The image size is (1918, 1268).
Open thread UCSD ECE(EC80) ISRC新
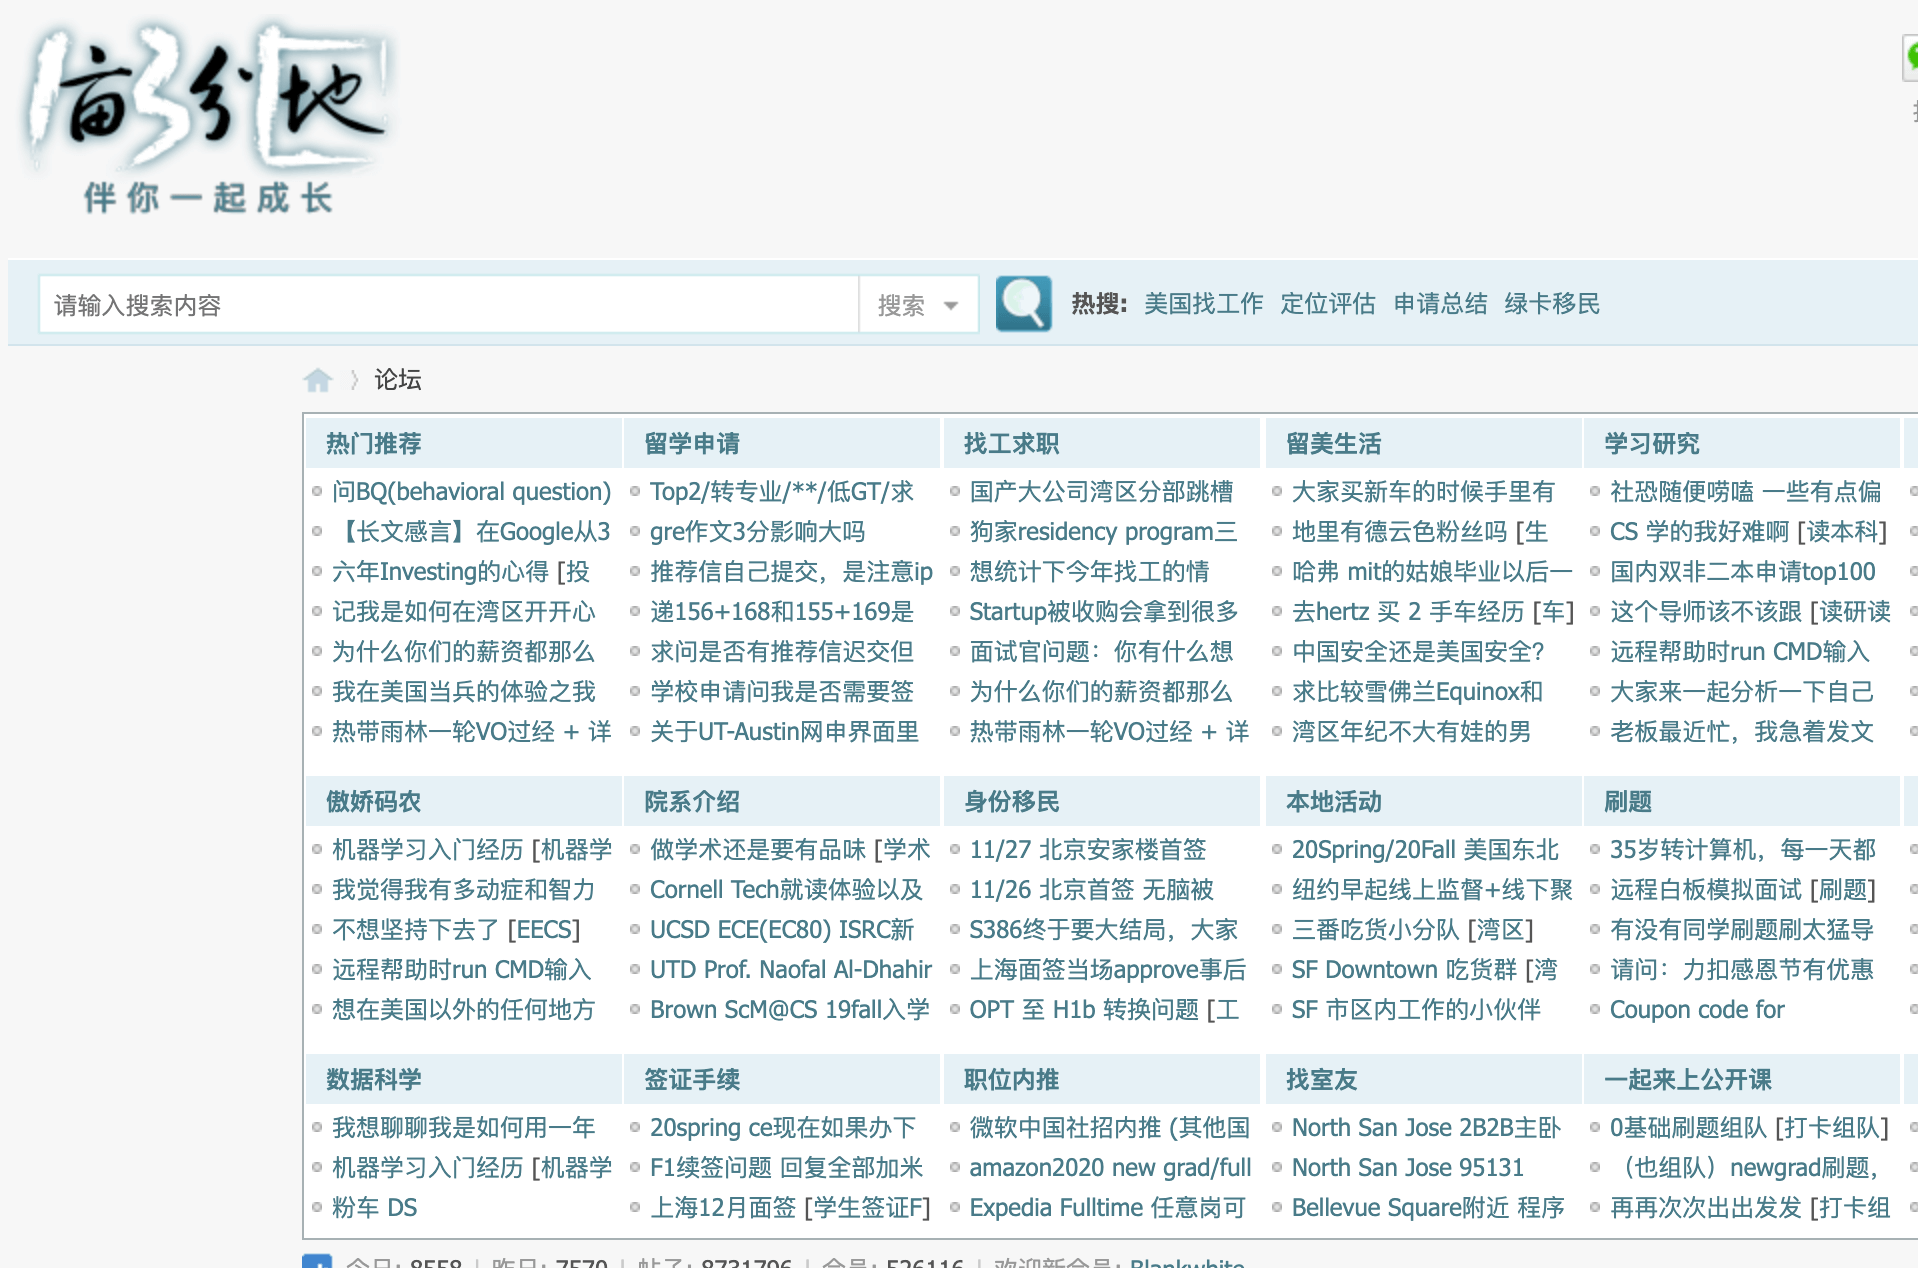pyautogui.click(x=782, y=929)
